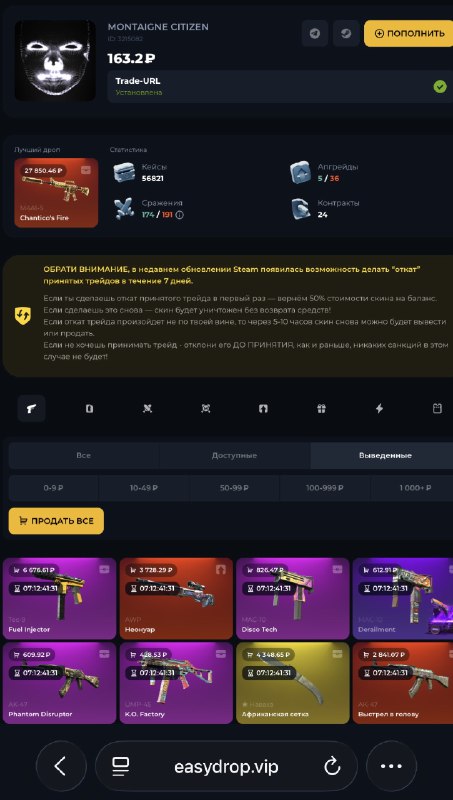Open the Telegram link icon
This screenshot has width=453, height=800.
[x=315, y=34]
